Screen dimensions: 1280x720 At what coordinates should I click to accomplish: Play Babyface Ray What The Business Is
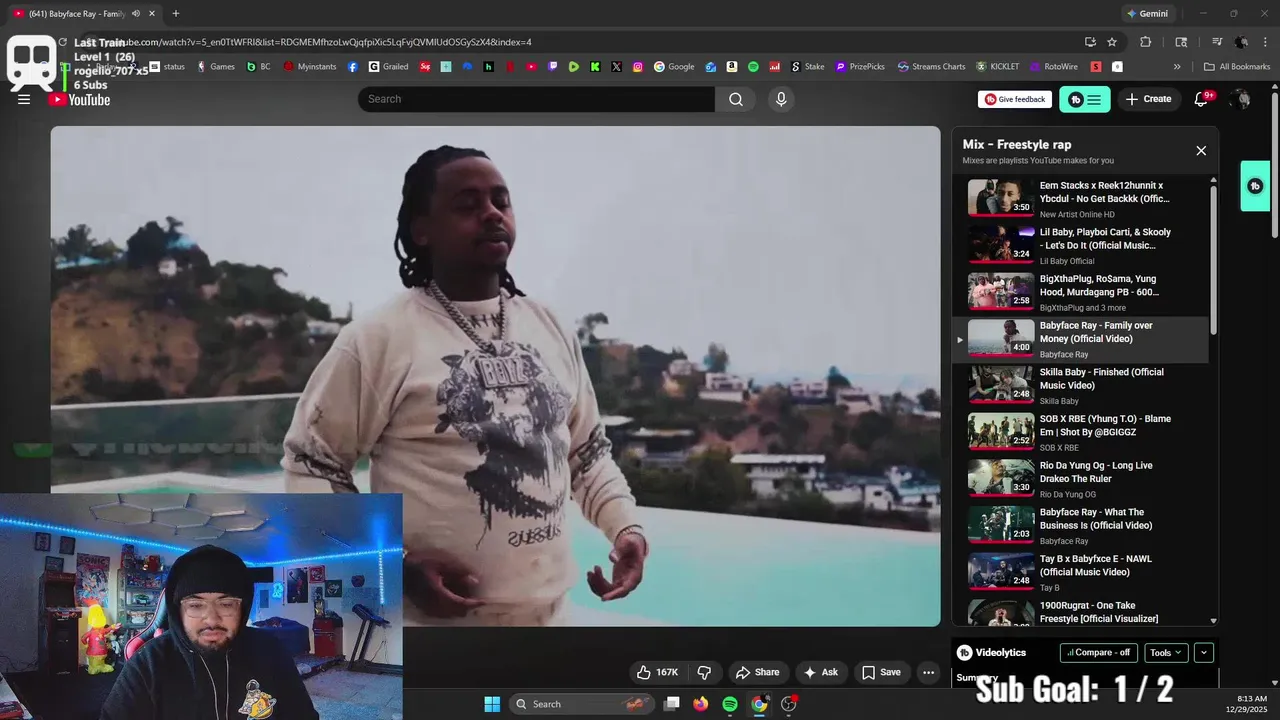click(x=1081, y=526)
